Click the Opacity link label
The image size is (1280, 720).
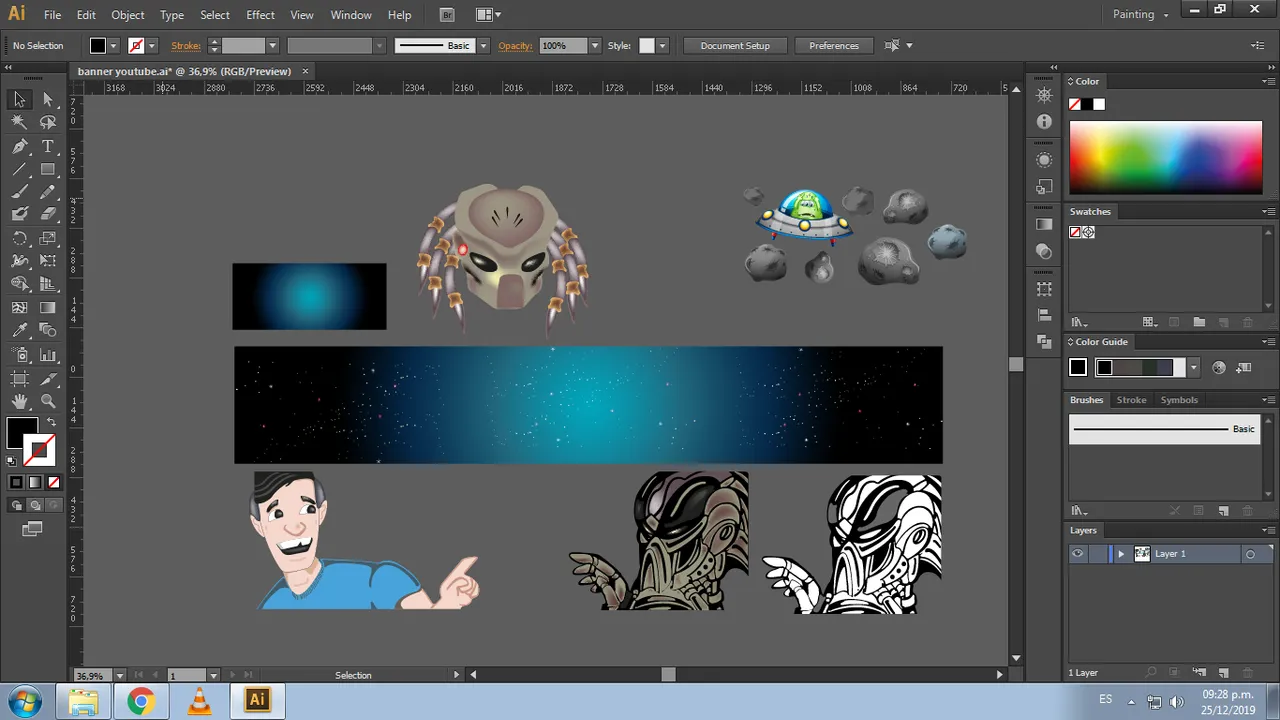pyautogui.click(x=515, y=46)
